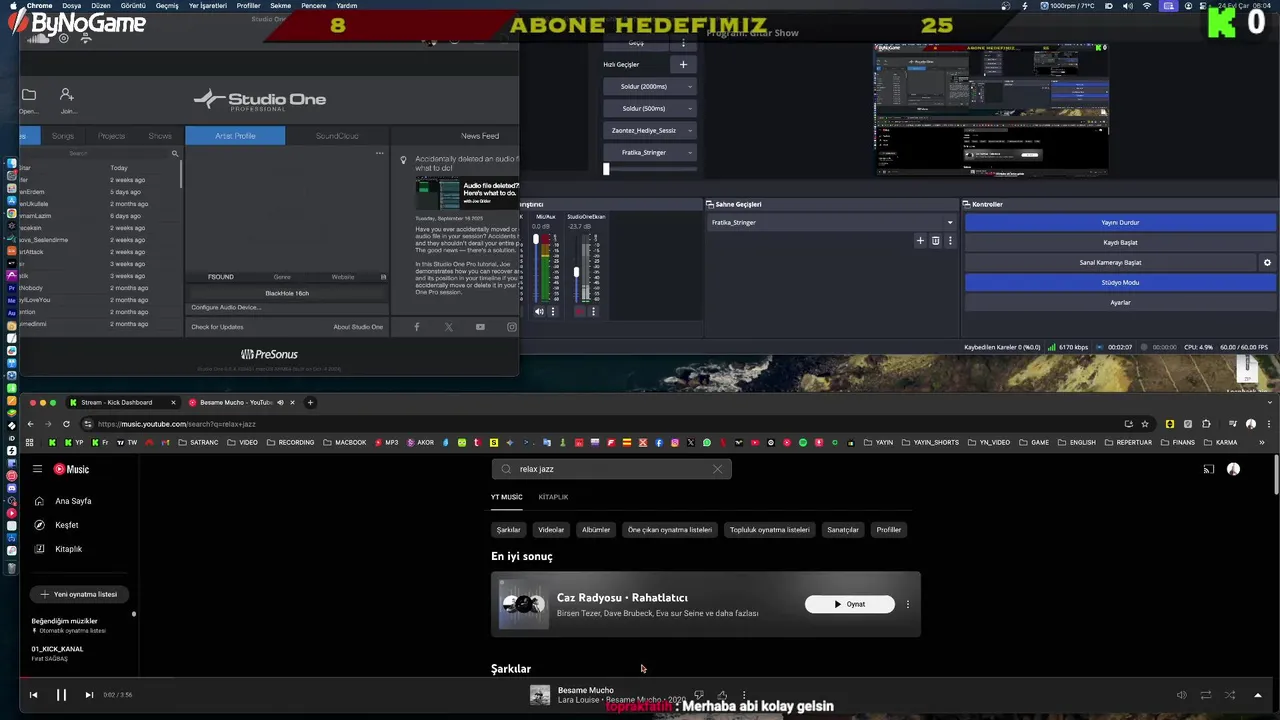This screenshot has height=720, width=1280.
Task: Open the Instagram icon under News Feed
Action: (x=511, y=327)
